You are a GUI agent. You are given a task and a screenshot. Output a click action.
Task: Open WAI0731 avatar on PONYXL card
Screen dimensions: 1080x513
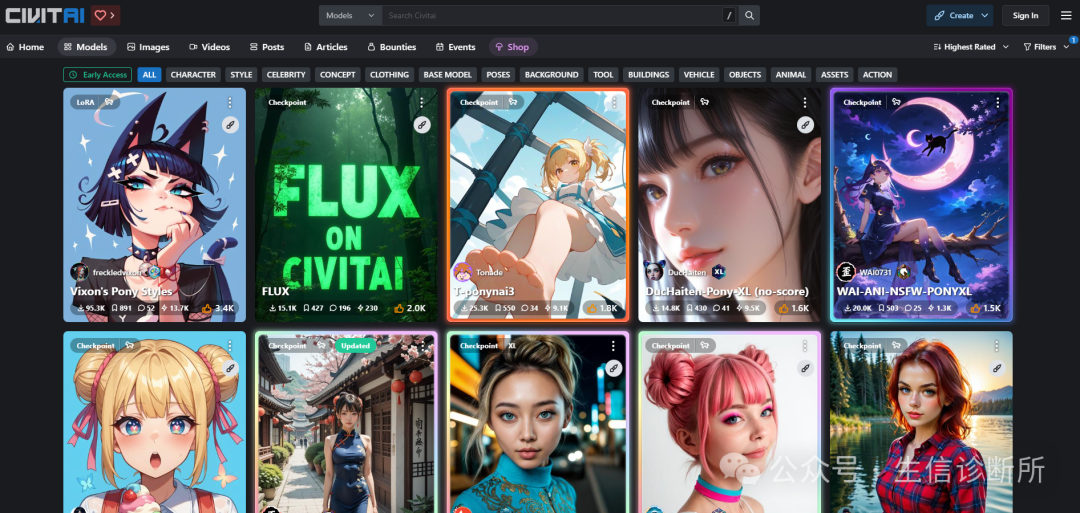(845, 271)
